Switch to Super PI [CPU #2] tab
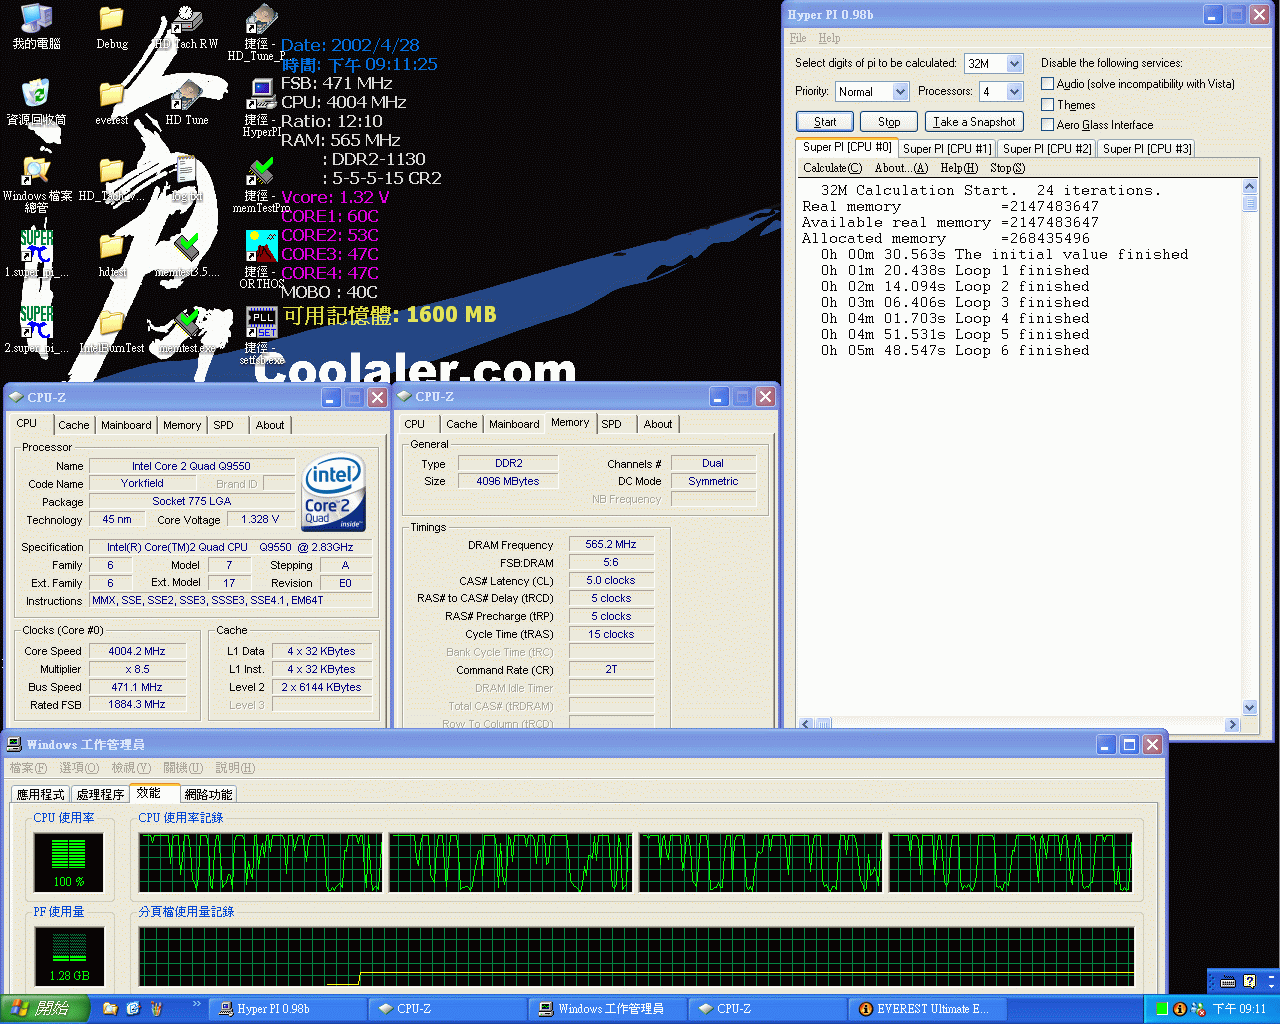Image resolution: width=1280 pixels, height=1024 pixels. coord(1046,149)
